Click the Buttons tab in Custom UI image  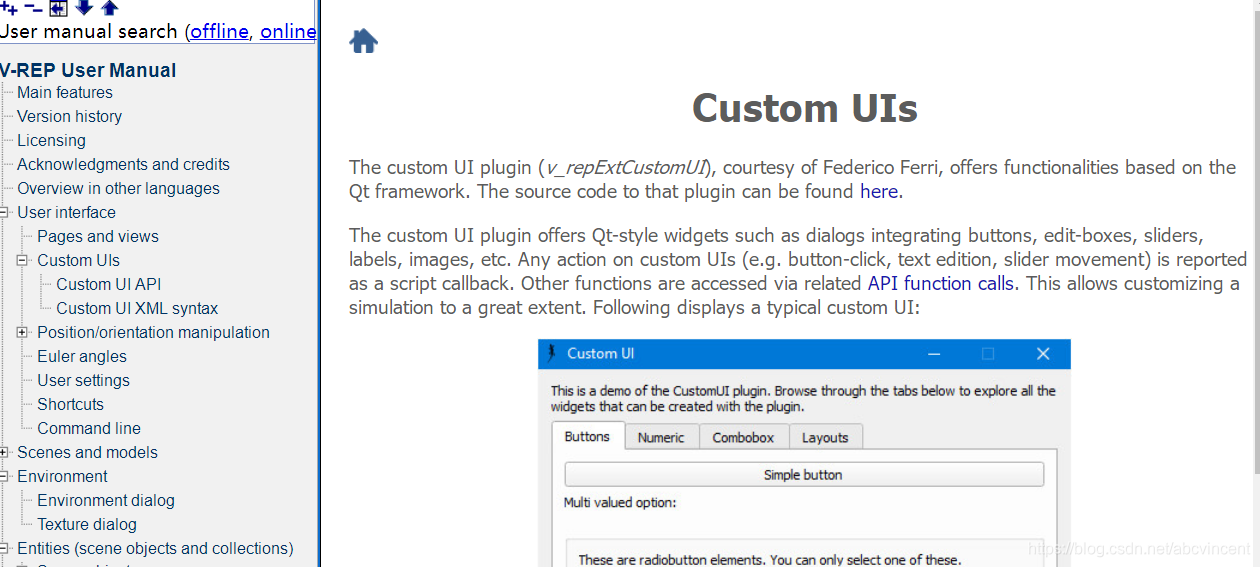point(587,436)
